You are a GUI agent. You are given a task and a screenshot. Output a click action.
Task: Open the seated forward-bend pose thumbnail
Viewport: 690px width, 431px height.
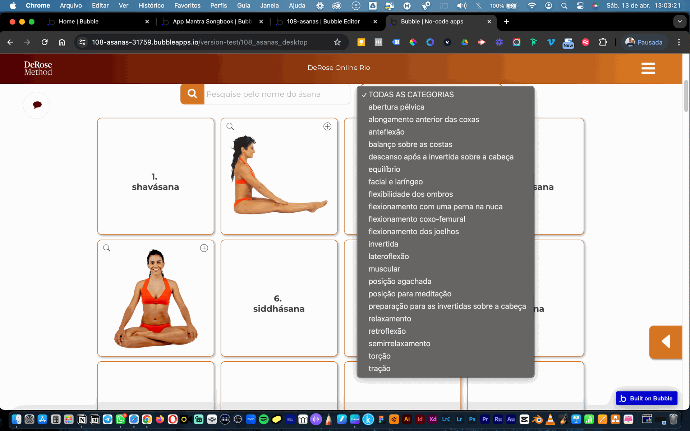(279, 176)
